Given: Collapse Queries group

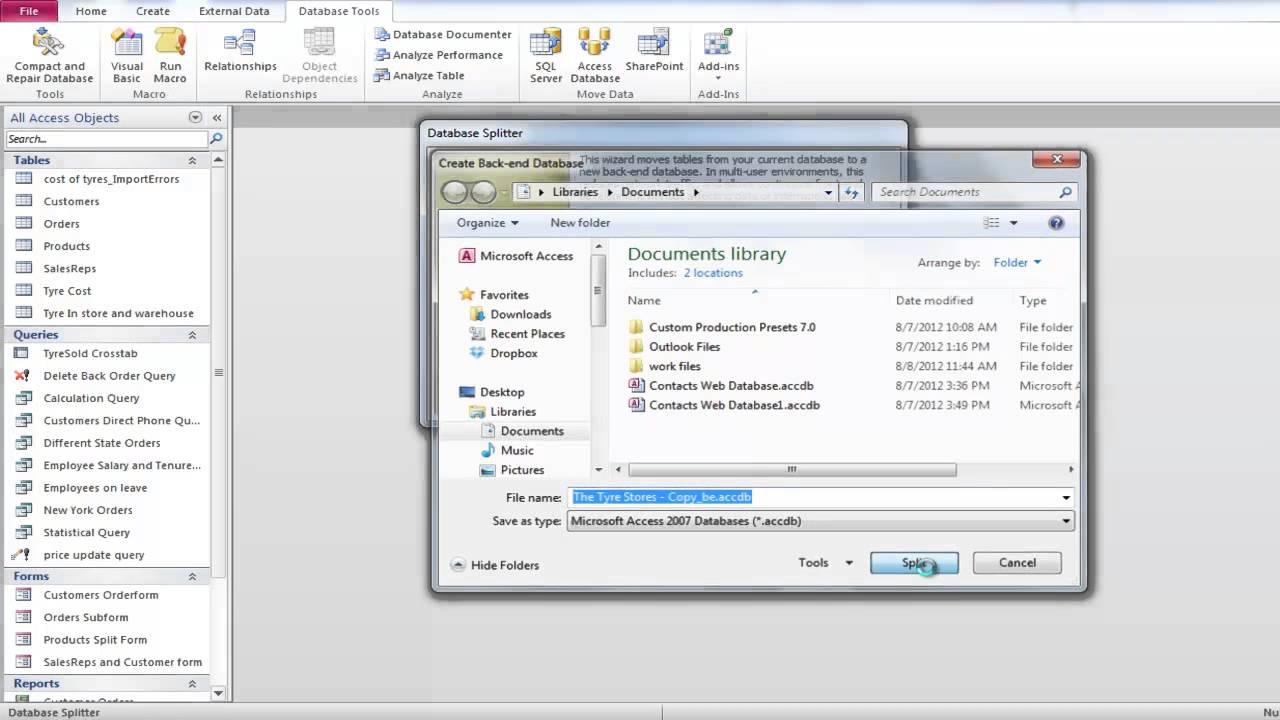Looking at the screenshot, I should [x=192, y=335].
